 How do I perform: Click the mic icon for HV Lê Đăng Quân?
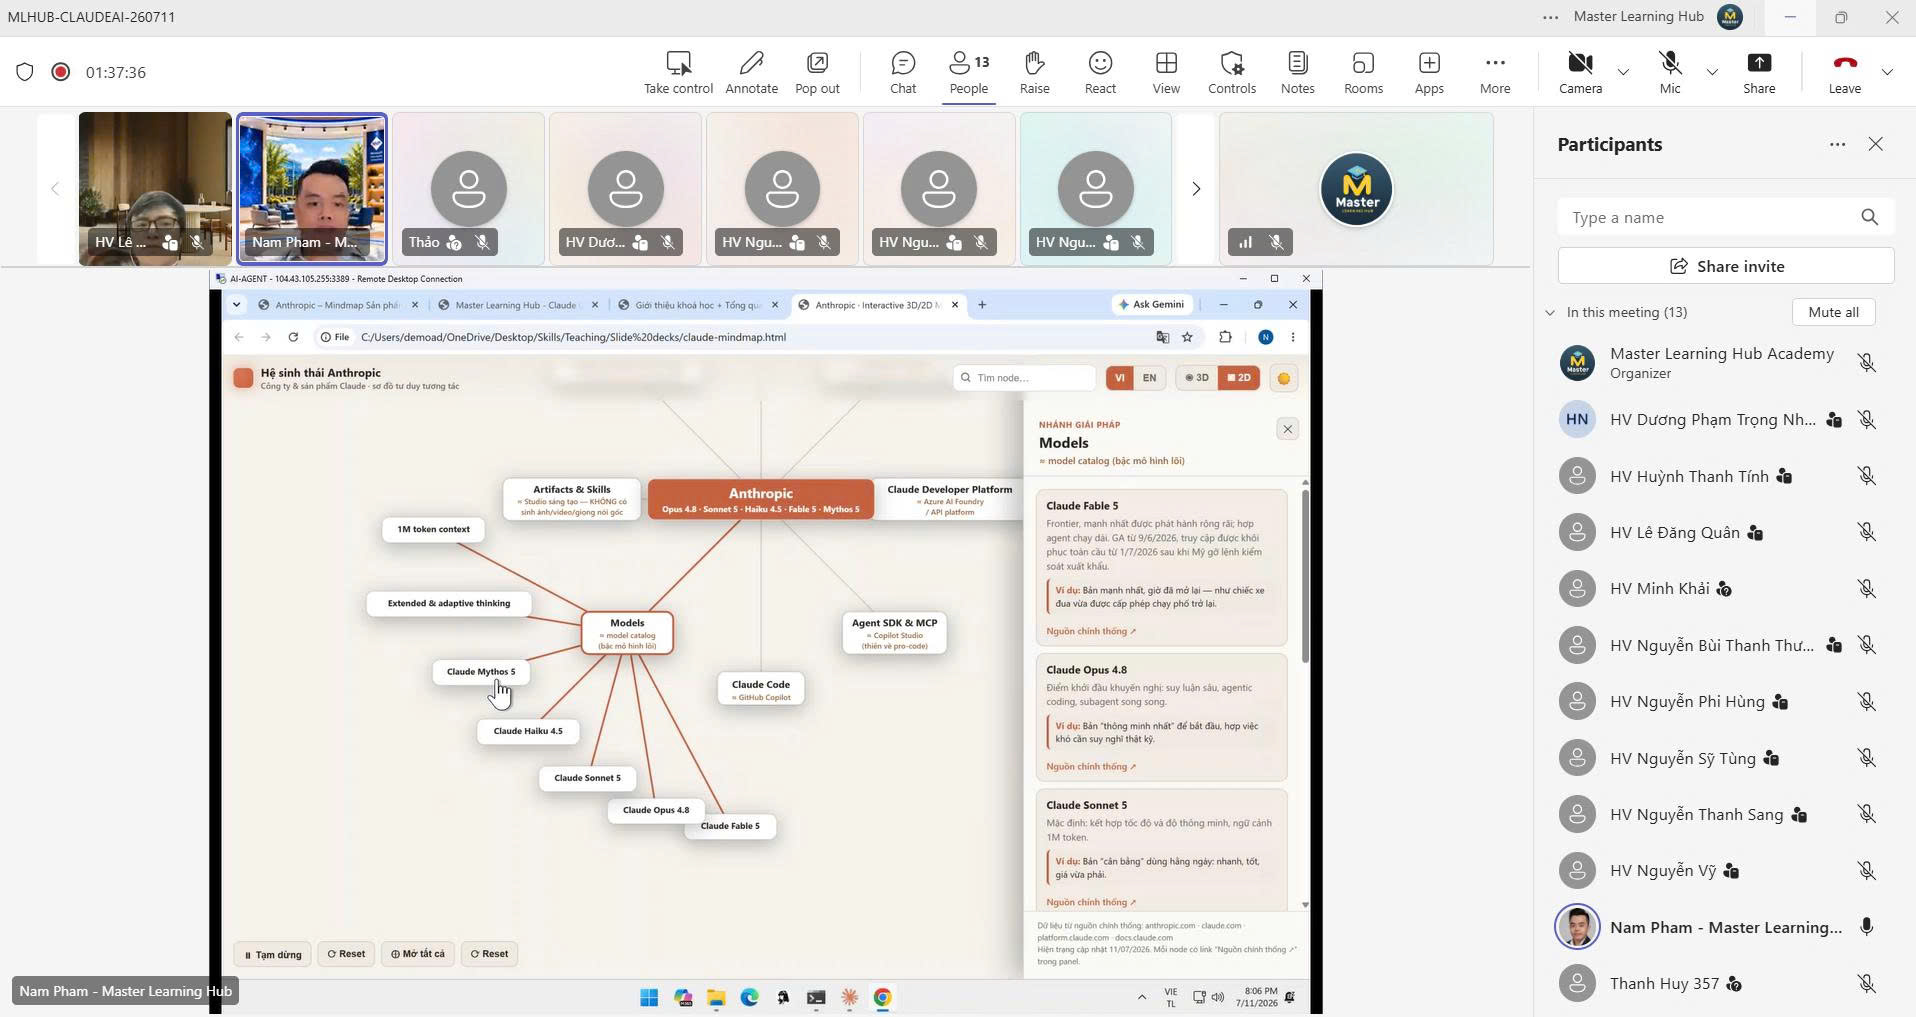point(1866,533)
